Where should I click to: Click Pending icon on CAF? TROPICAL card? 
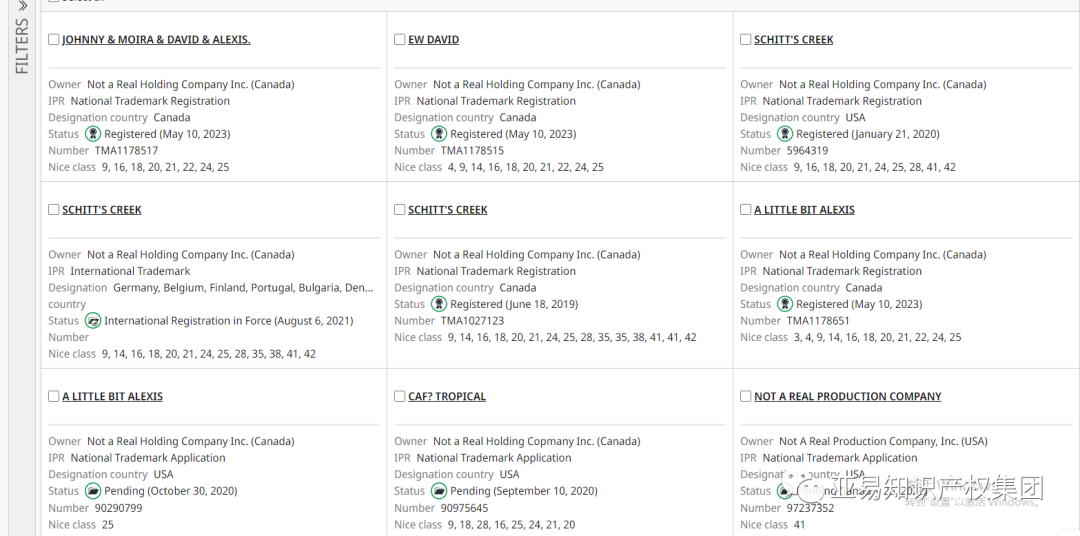tap(439, 491)
